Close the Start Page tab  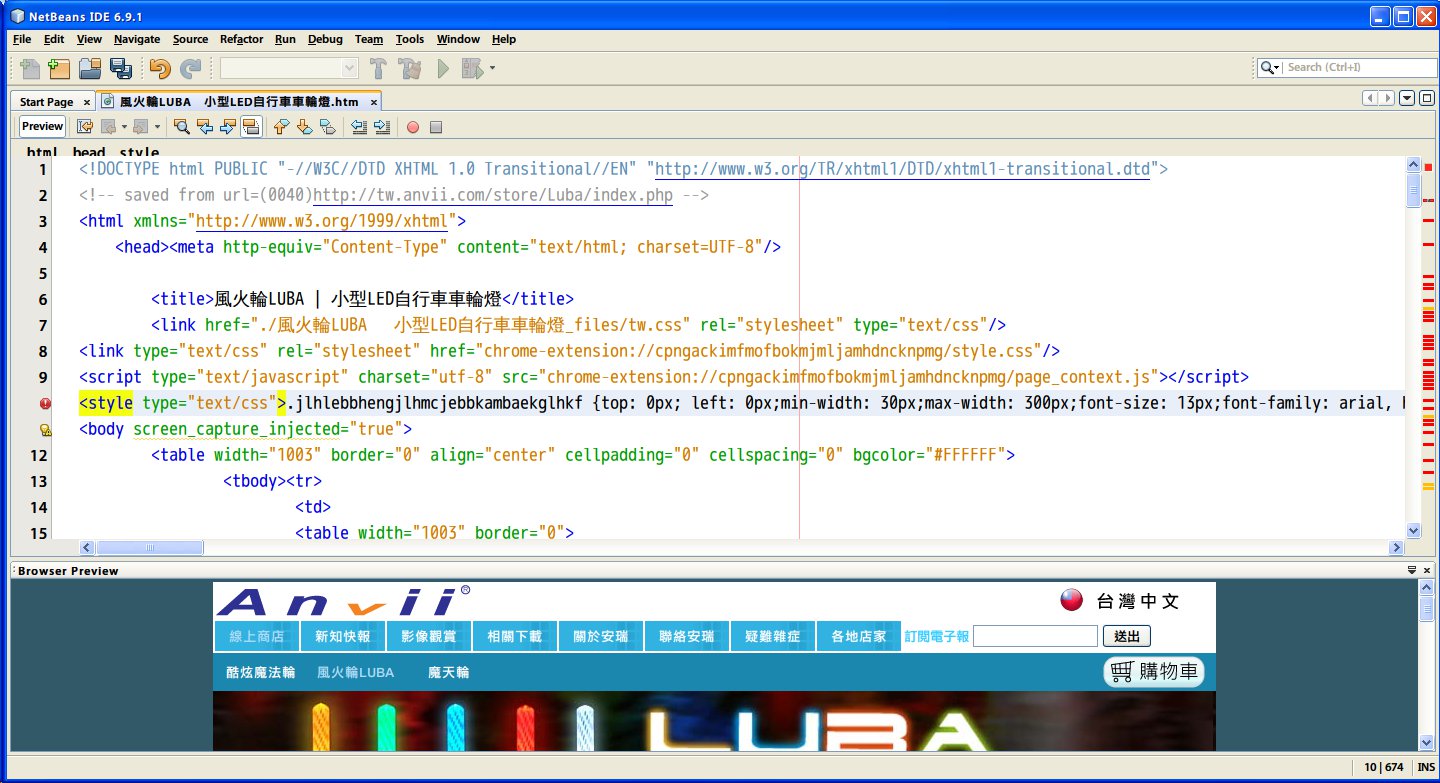coord(87,102)
